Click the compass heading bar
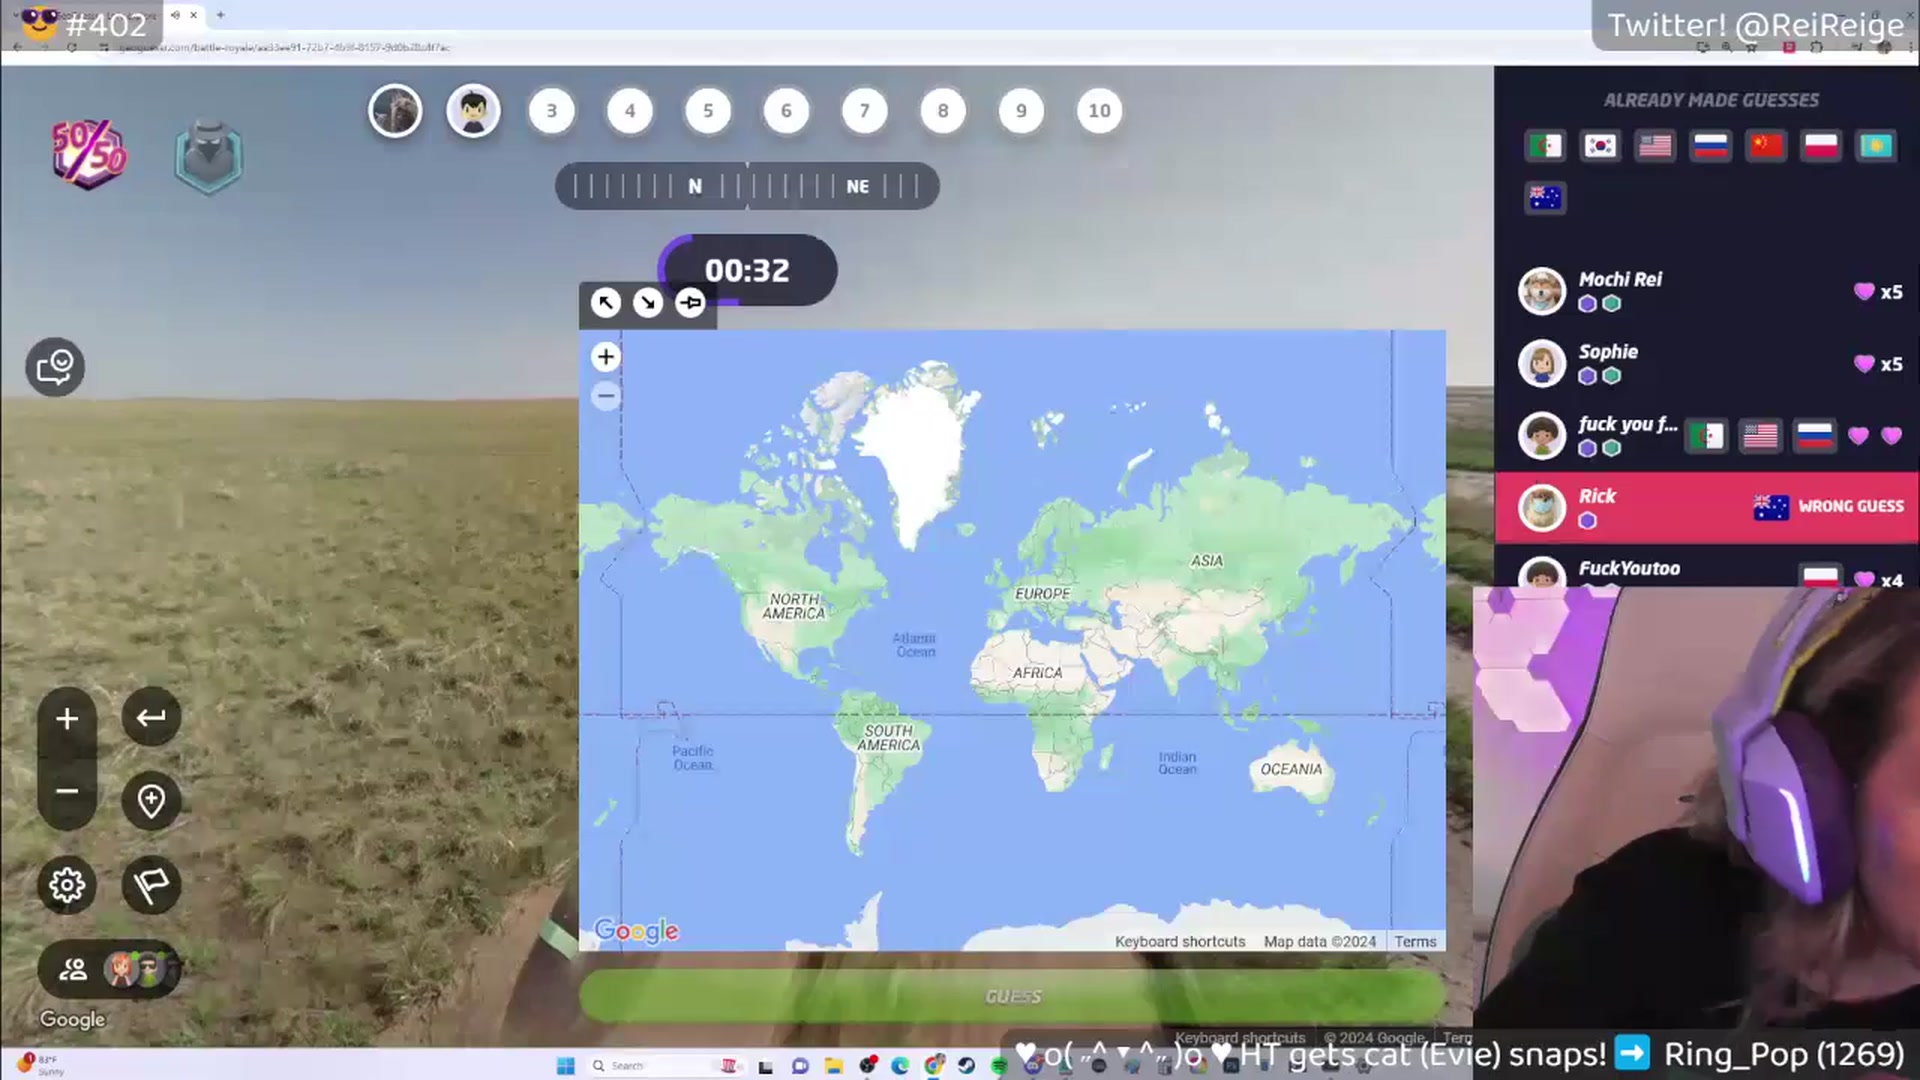This screenshot has width=1920, height=1080. tap(747, 186)
